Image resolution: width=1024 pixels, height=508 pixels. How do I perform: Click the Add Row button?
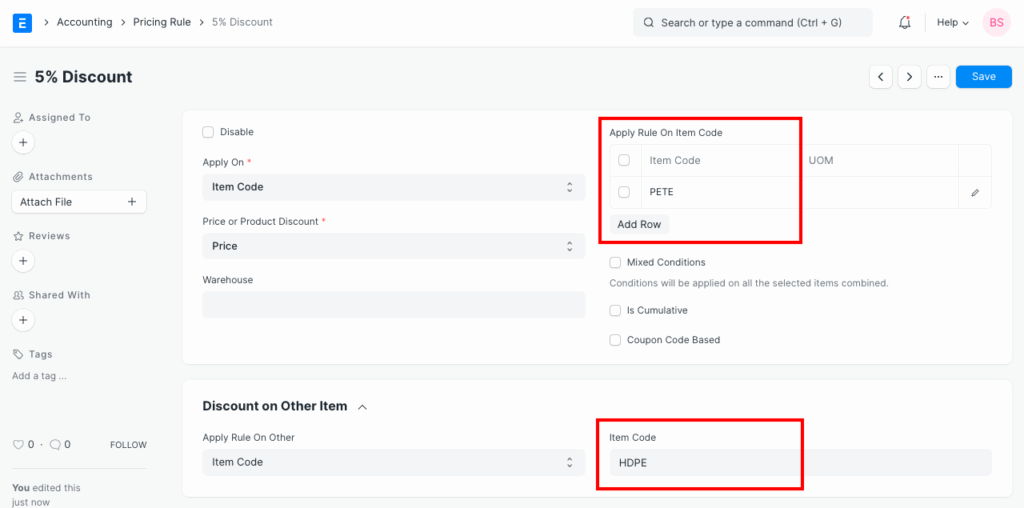click(639, 225)
